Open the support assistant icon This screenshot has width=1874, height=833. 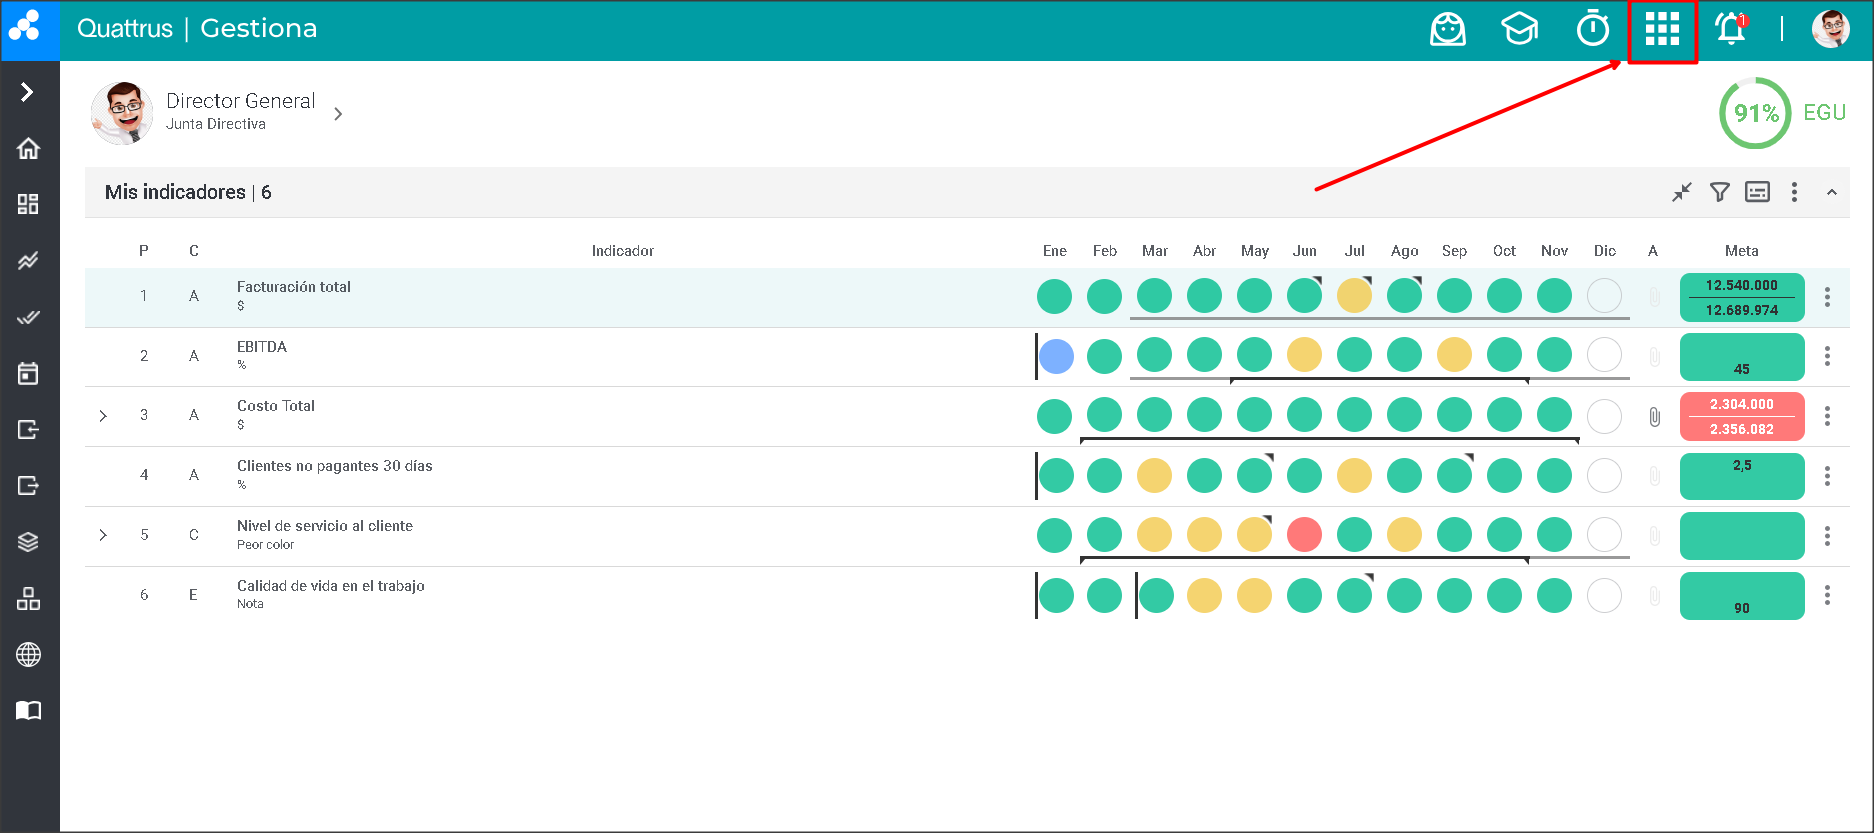1447,29
